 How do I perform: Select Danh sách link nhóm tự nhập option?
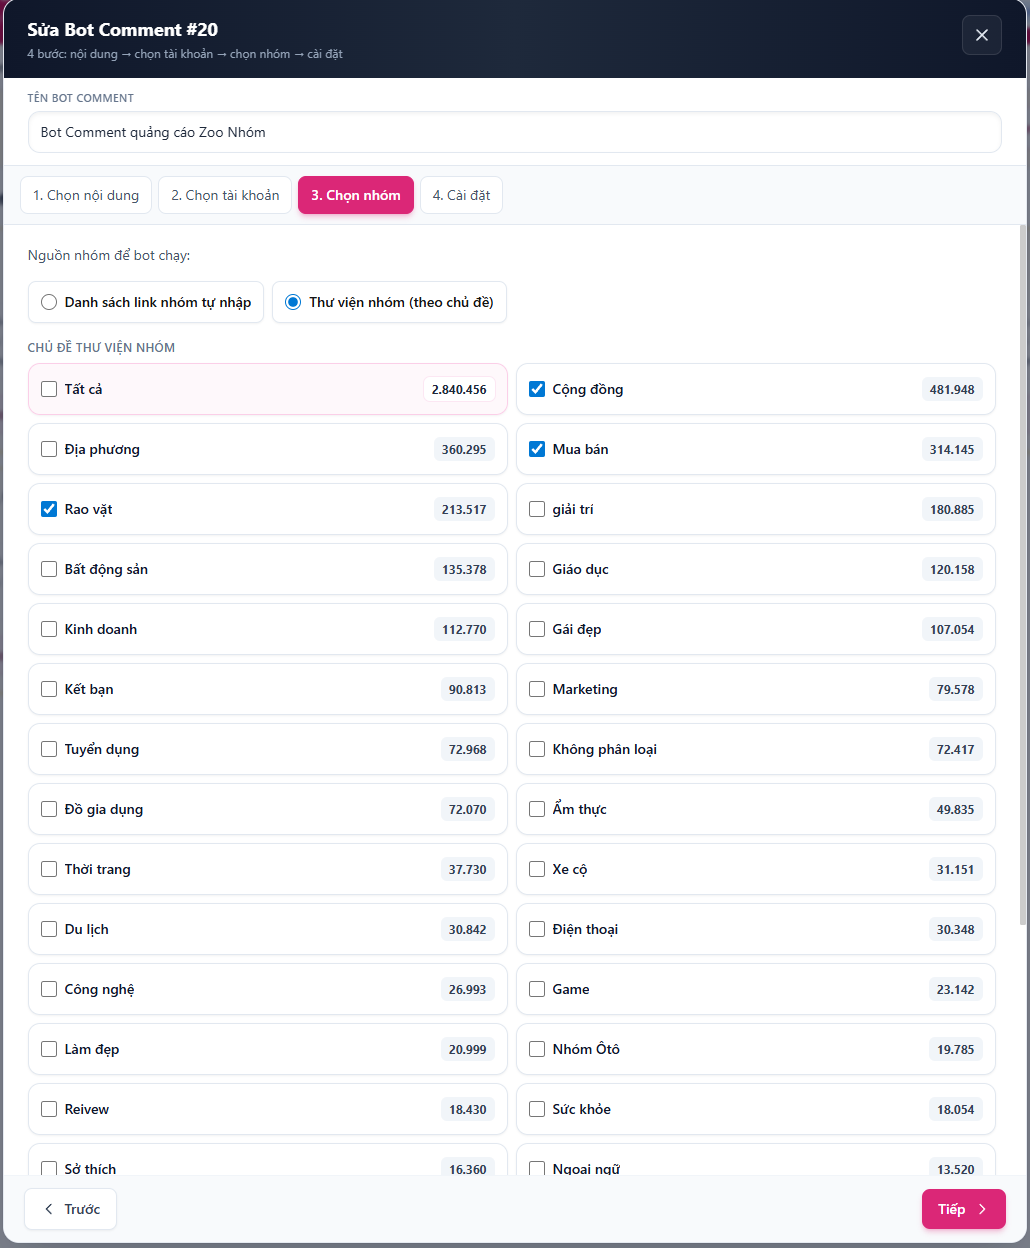pyautogui.click(x=49, y=302)
